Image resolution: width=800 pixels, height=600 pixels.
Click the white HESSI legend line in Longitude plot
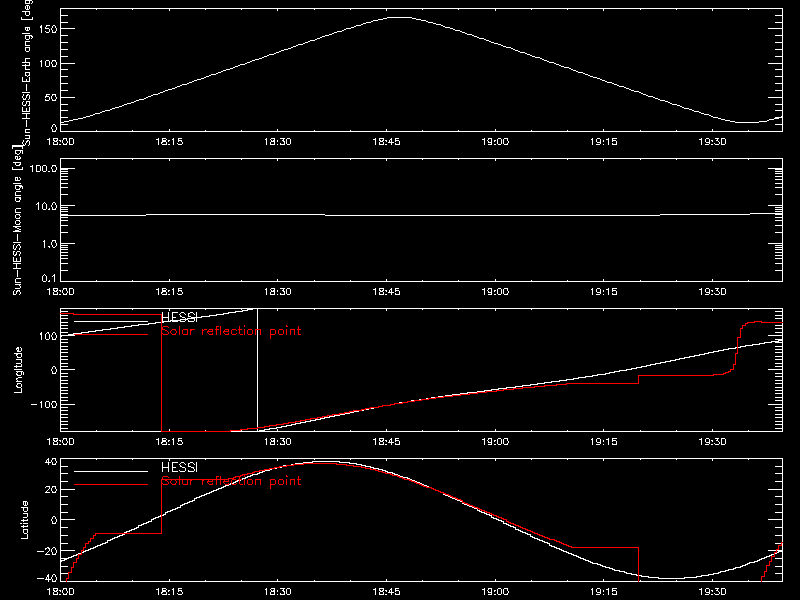[x=111, y=321]
